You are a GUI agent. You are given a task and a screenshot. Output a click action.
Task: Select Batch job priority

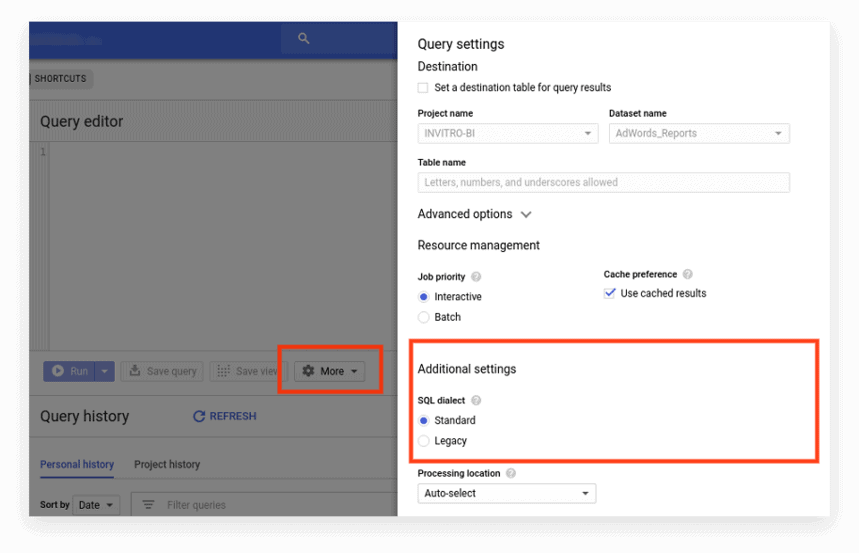[x=424, y=317]
